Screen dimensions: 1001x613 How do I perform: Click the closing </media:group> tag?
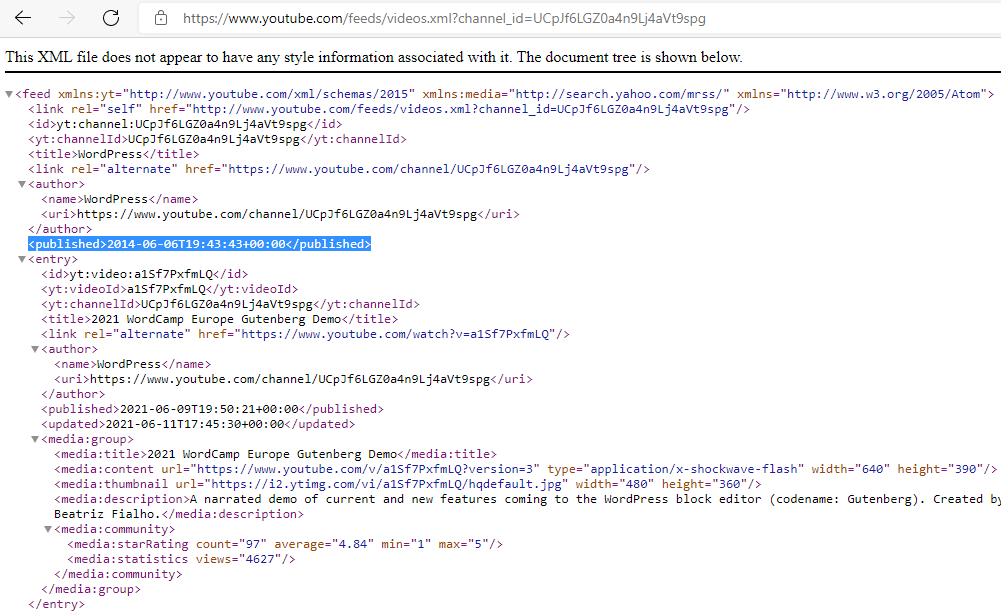91,589
